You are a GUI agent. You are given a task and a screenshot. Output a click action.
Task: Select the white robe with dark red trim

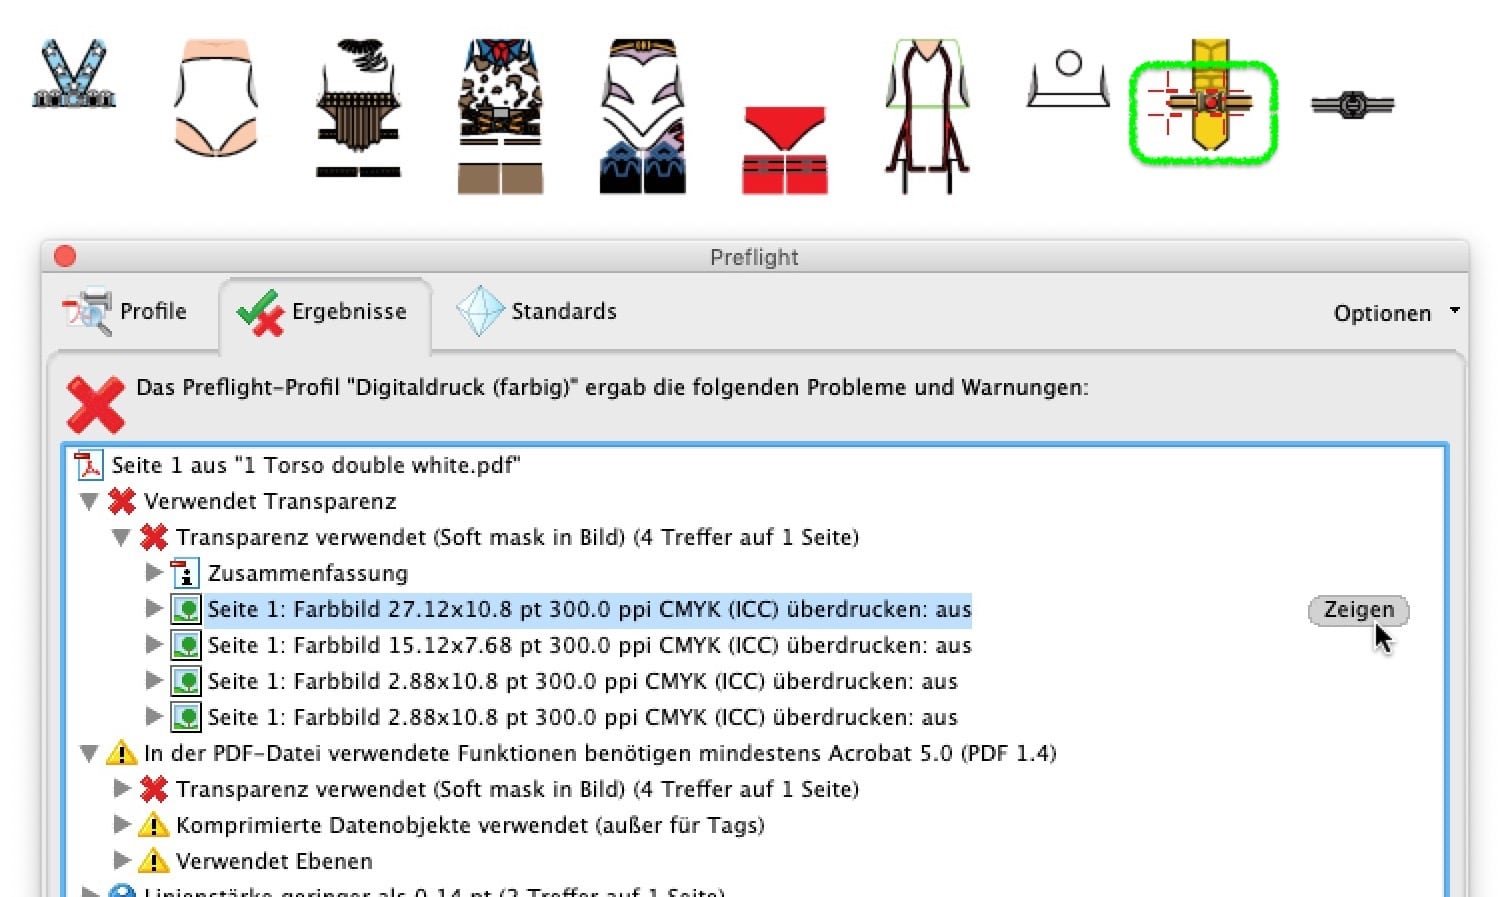(927, 116)
